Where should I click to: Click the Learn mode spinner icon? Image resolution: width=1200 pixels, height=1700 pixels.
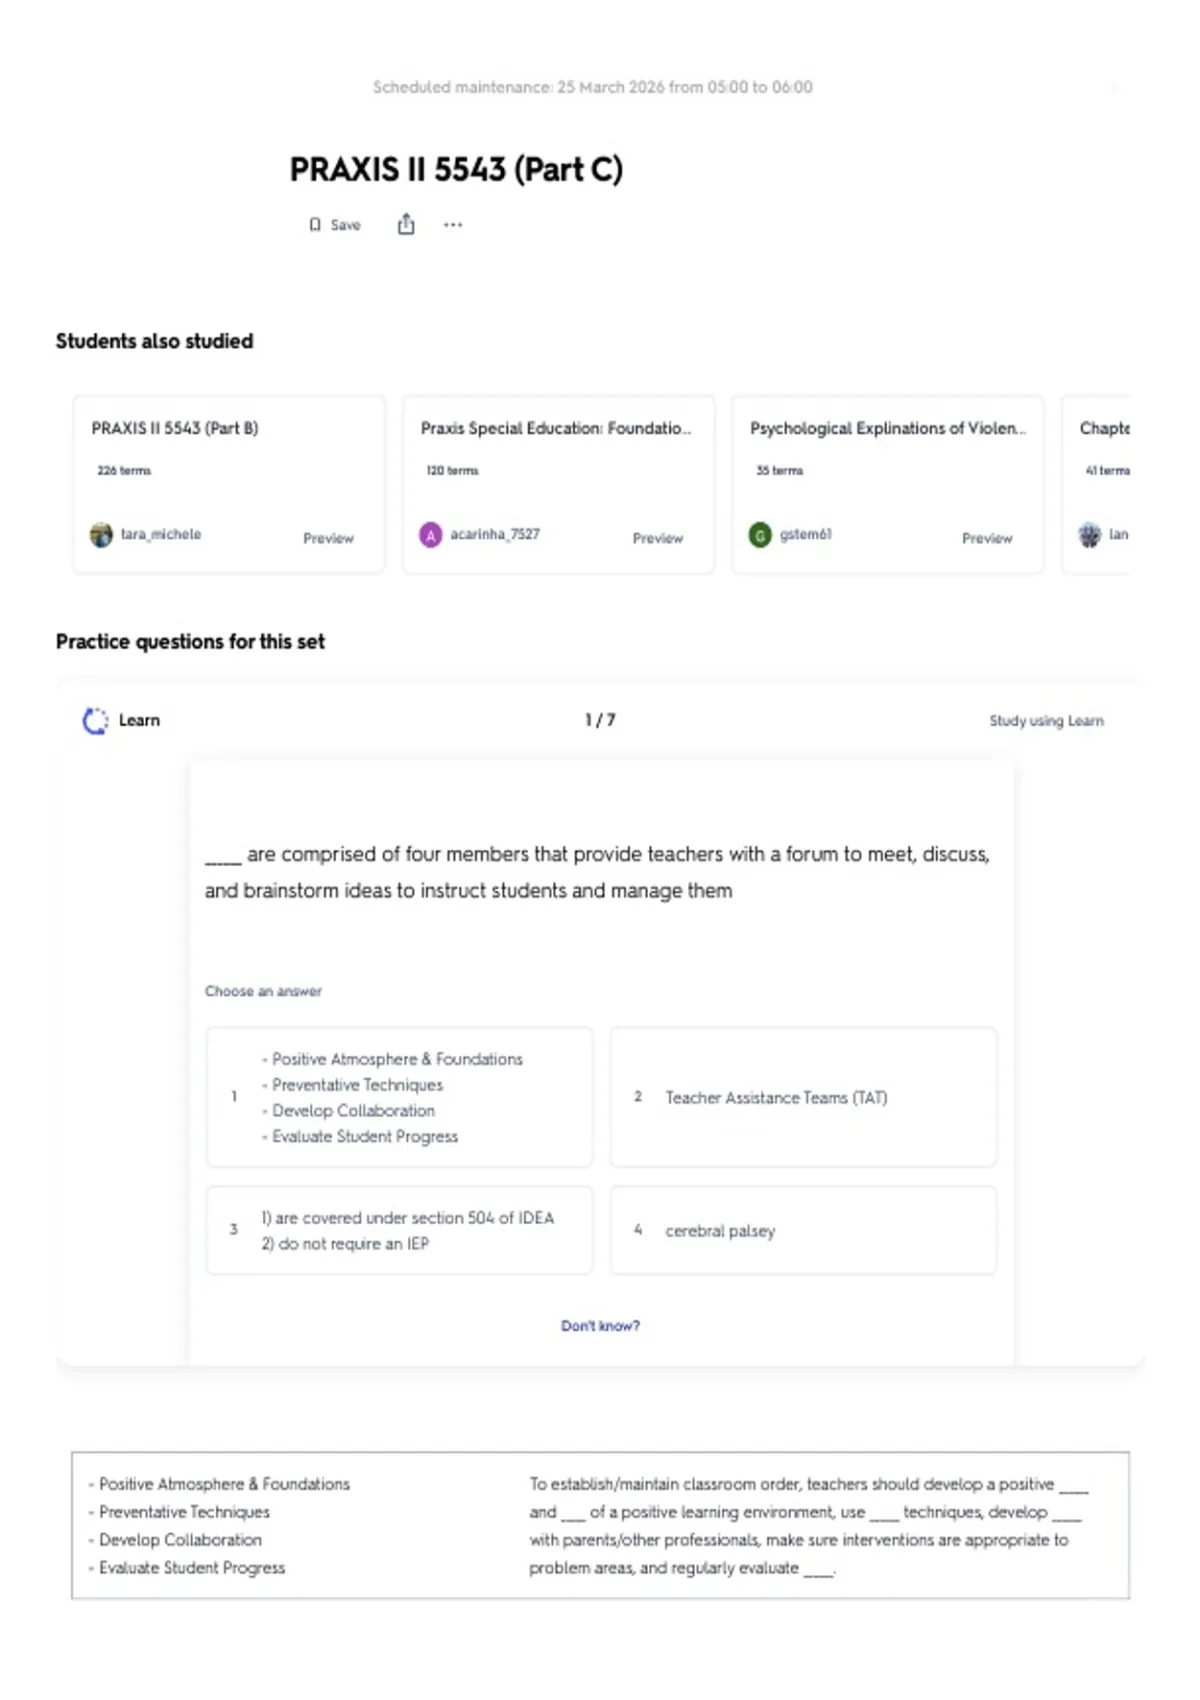coord(95,721)
